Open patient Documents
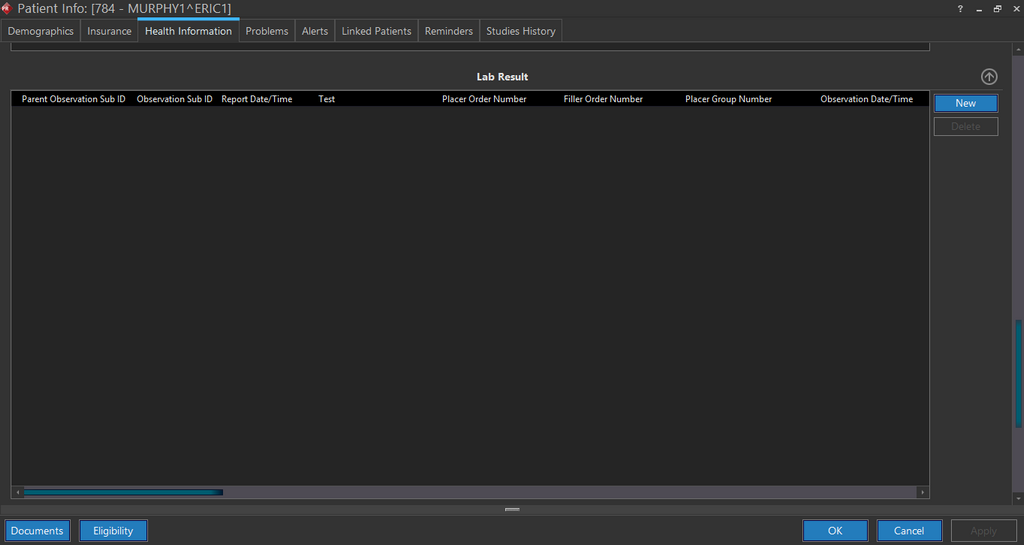1024x545 pixels. (37, 531)
